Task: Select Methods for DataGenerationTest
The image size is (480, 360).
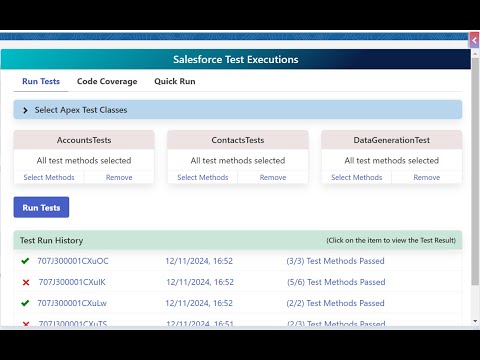Action: tap(357, 177)
